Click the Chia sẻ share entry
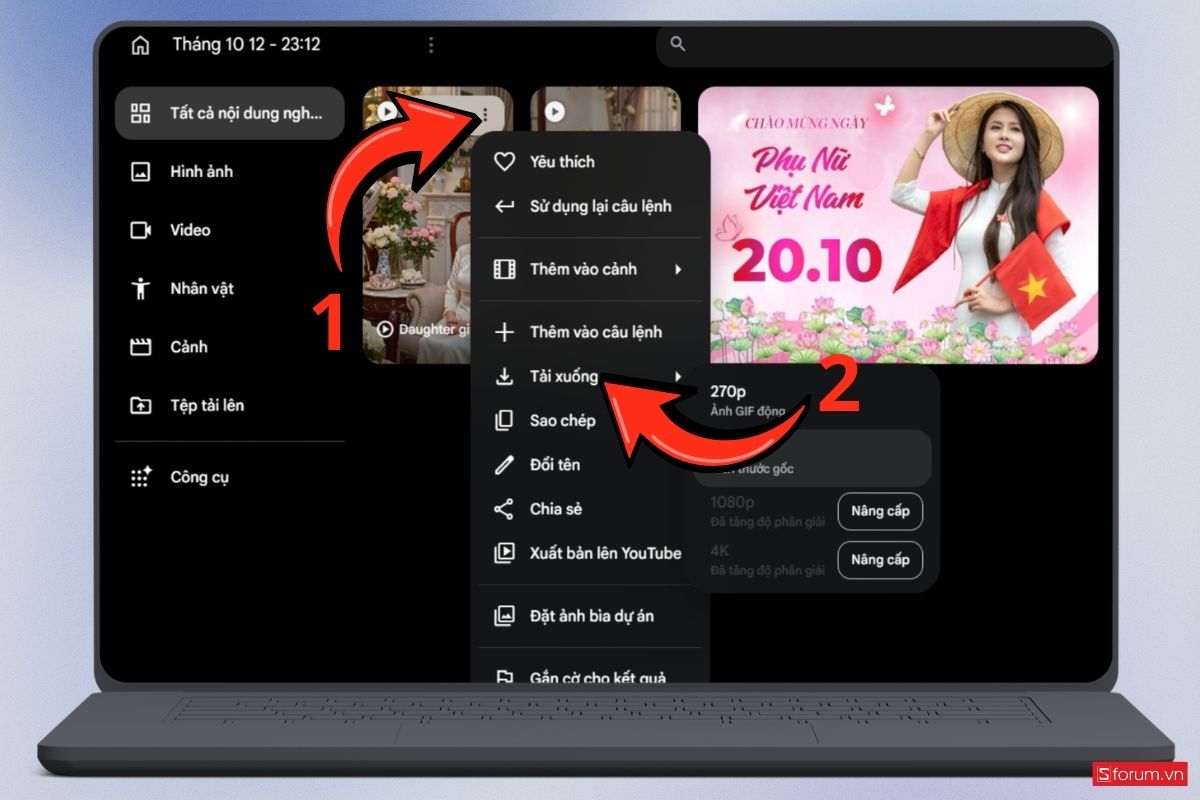This screenshot has height=800, width=1200. click(x=590, y=509)
